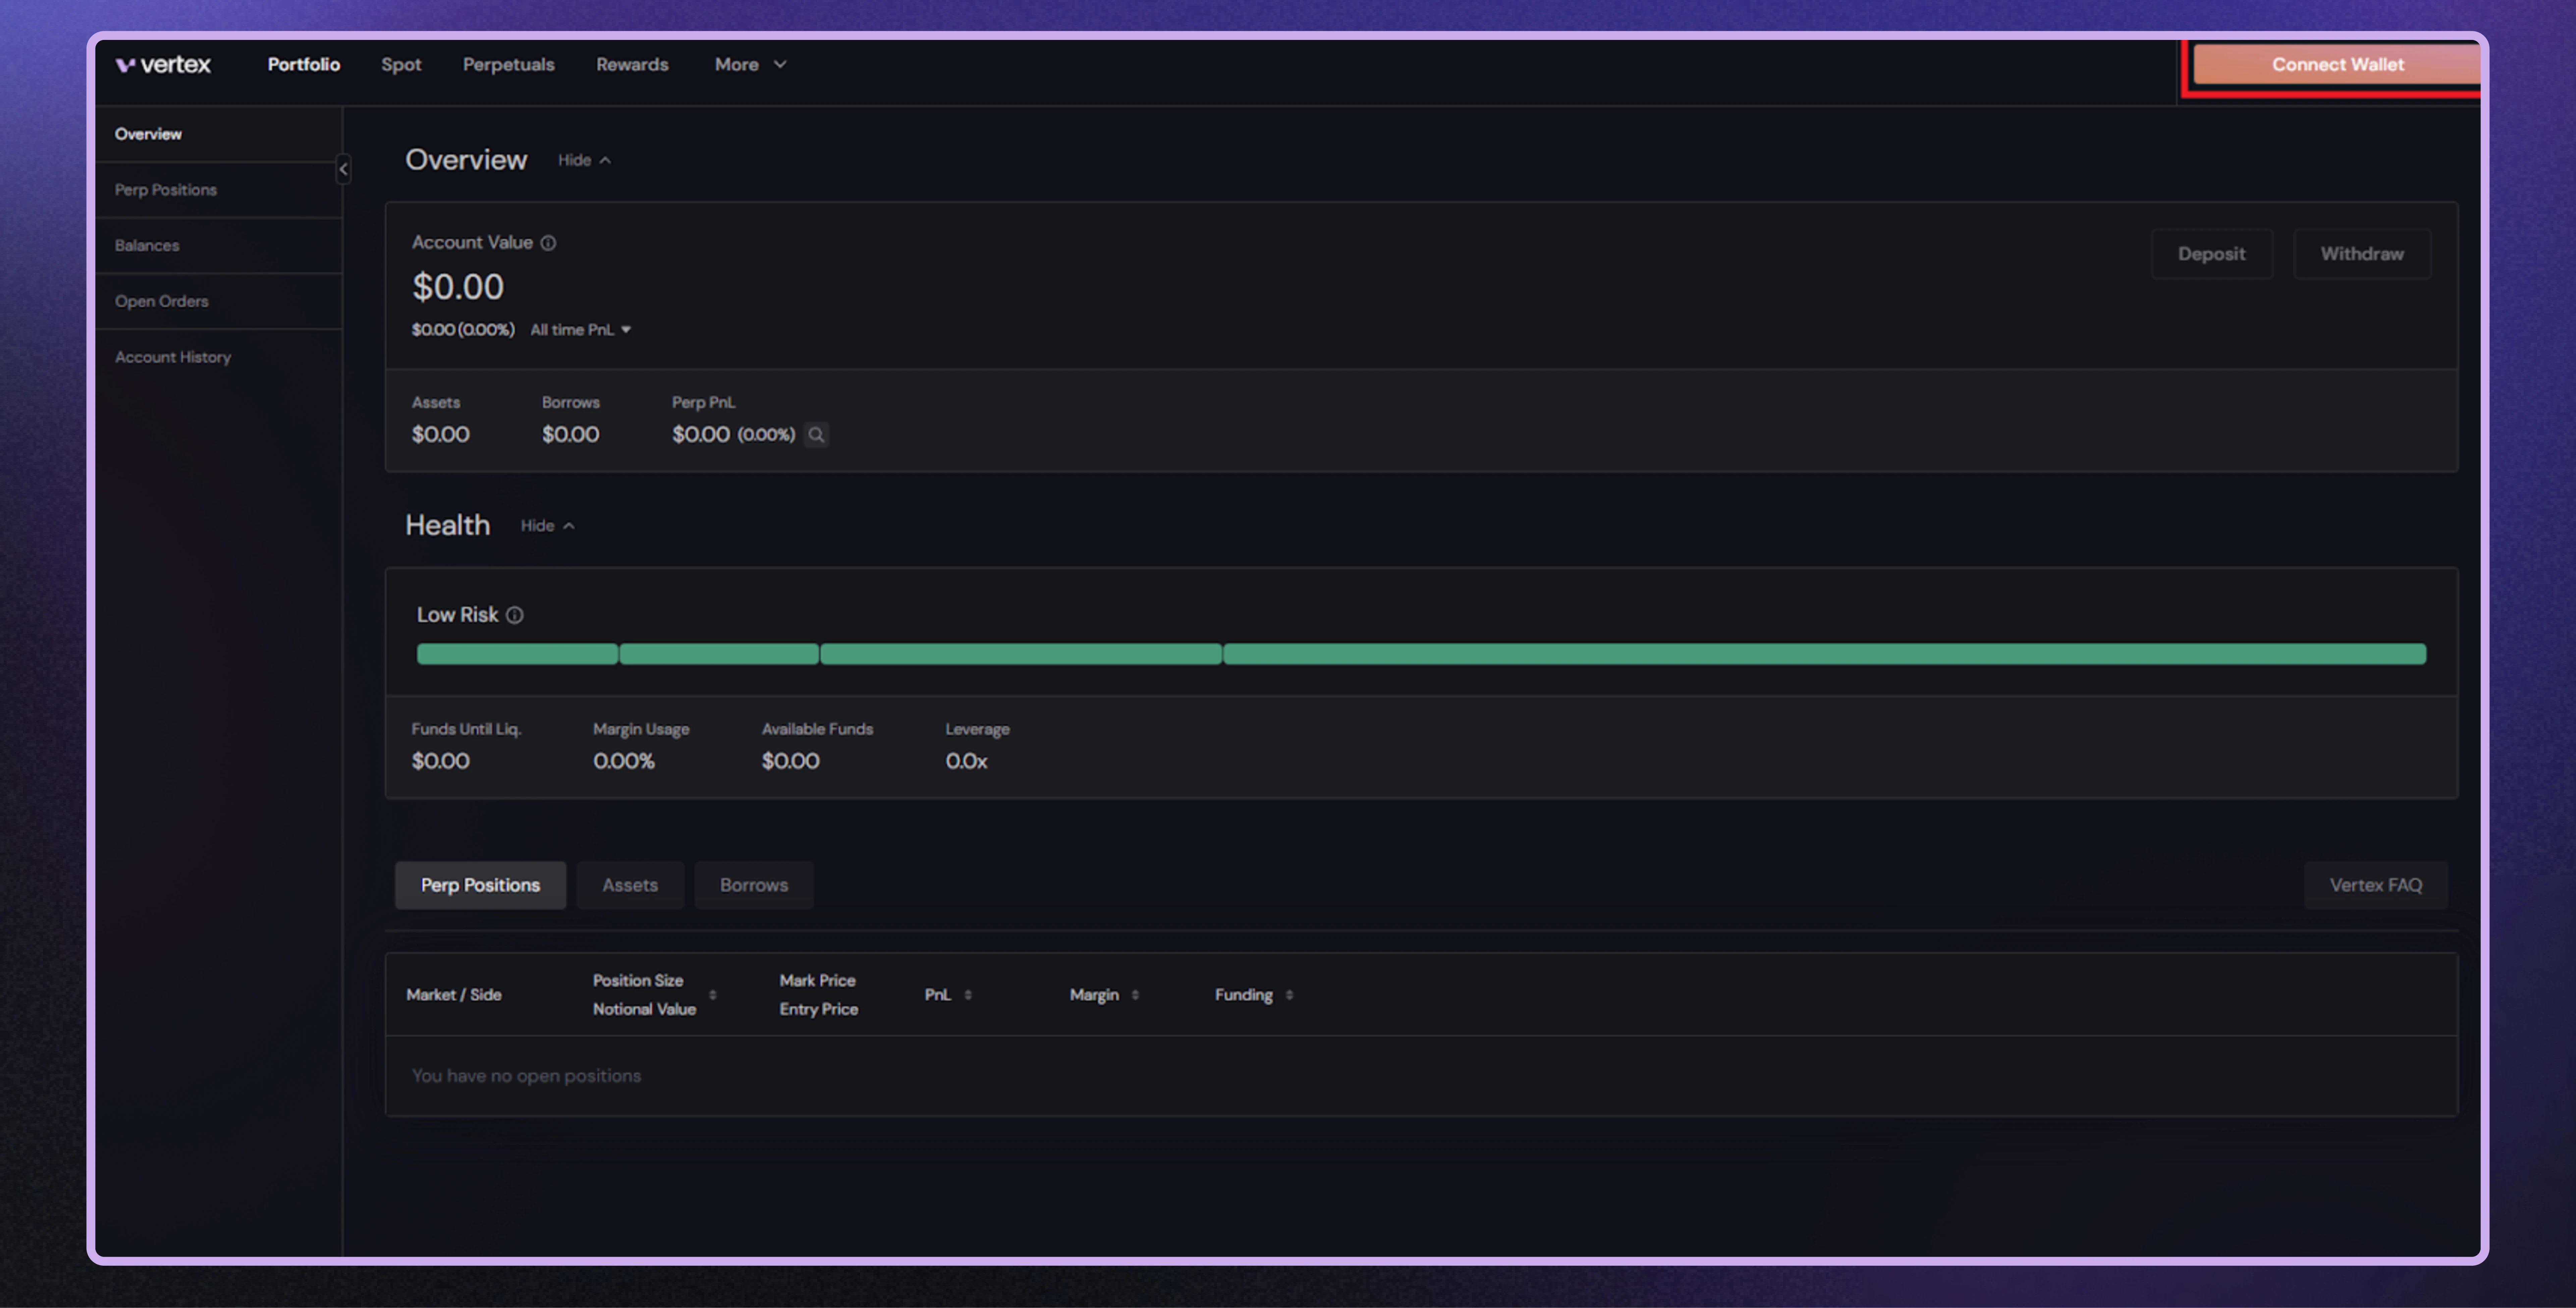Image resolution: width=2576 pixels, height=1308 pixels.
Task: Click the Funds Until Liq. value
Action: (441, 761)
